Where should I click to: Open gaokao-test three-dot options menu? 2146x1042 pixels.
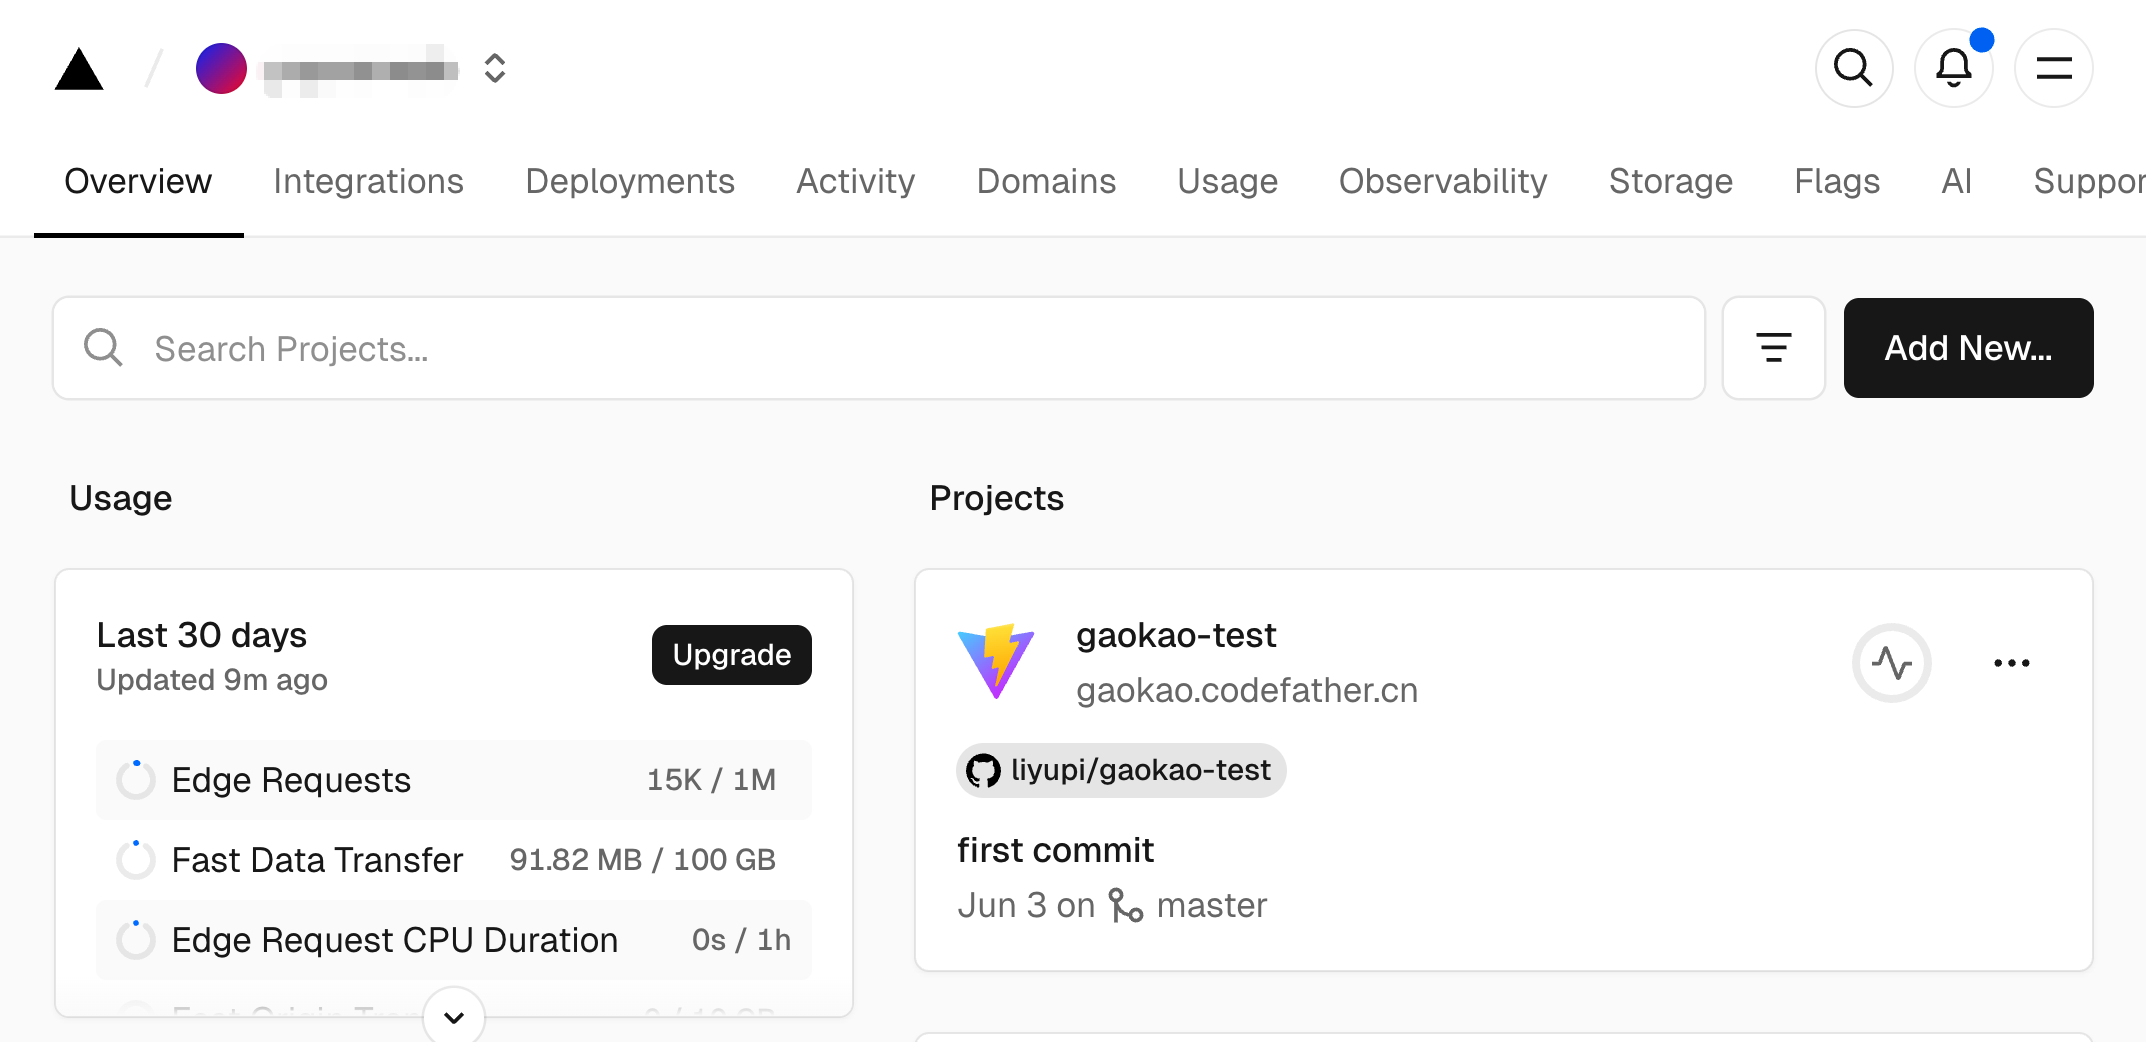(2011, 663)
